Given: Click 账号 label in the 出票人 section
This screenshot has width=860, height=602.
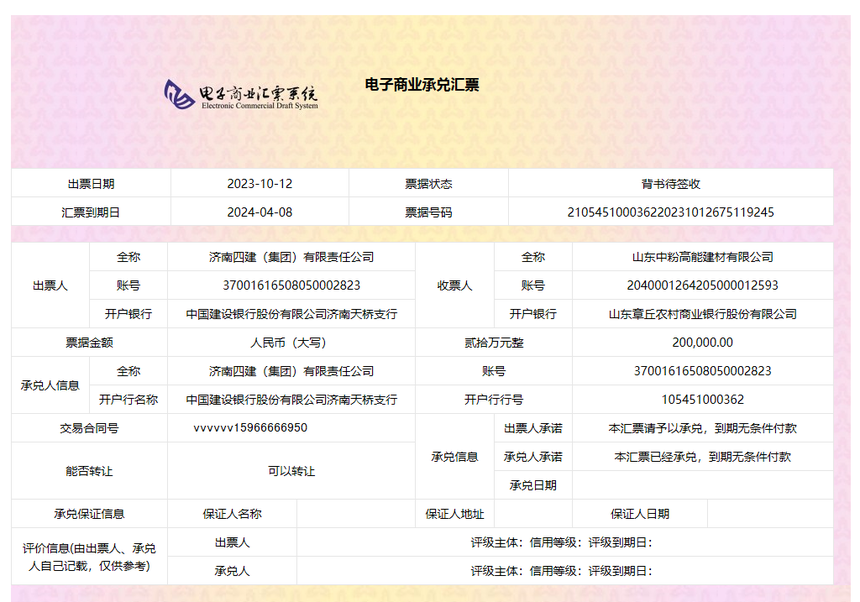Looking at the screenshot, I should pyautogui.click(x=128, y=285).
